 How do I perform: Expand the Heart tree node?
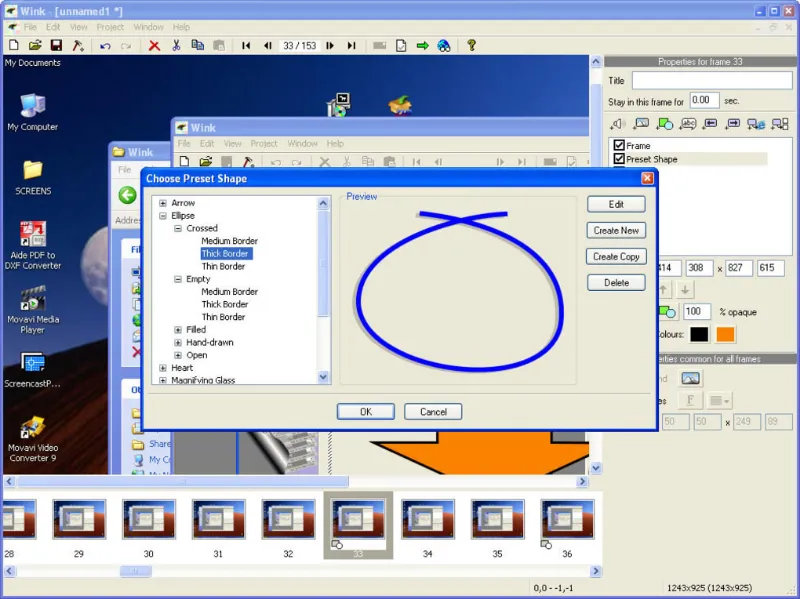163,368
